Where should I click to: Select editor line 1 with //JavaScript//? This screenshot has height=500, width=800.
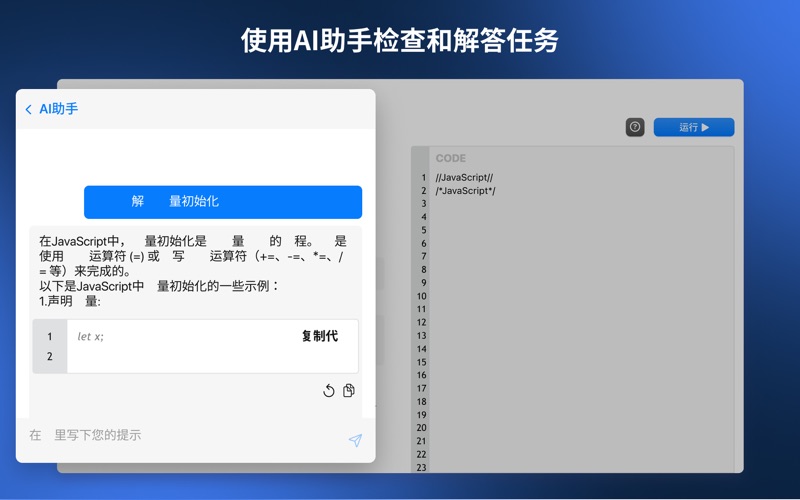464,178
